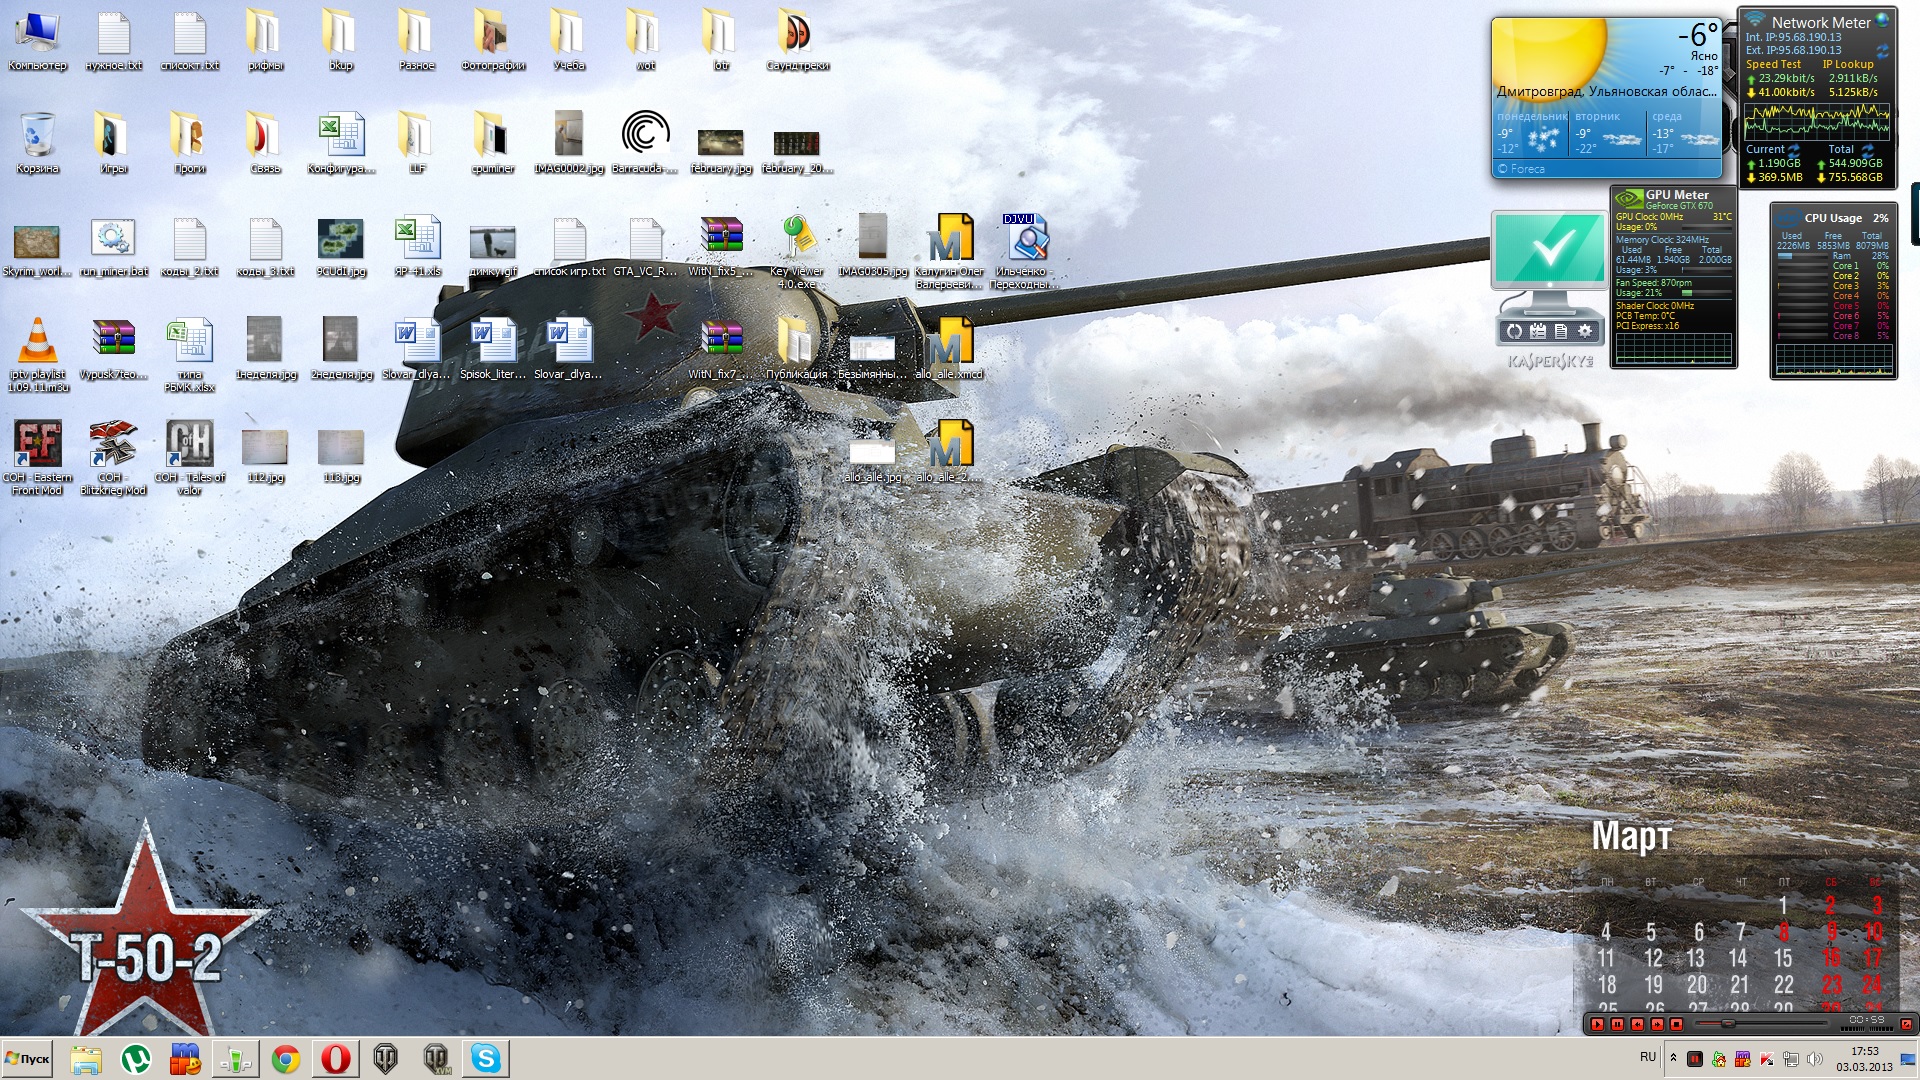The image size is (1920, 1080).
Task: Click the volume speaker icon in the tray
Action: (1815, 1059)
